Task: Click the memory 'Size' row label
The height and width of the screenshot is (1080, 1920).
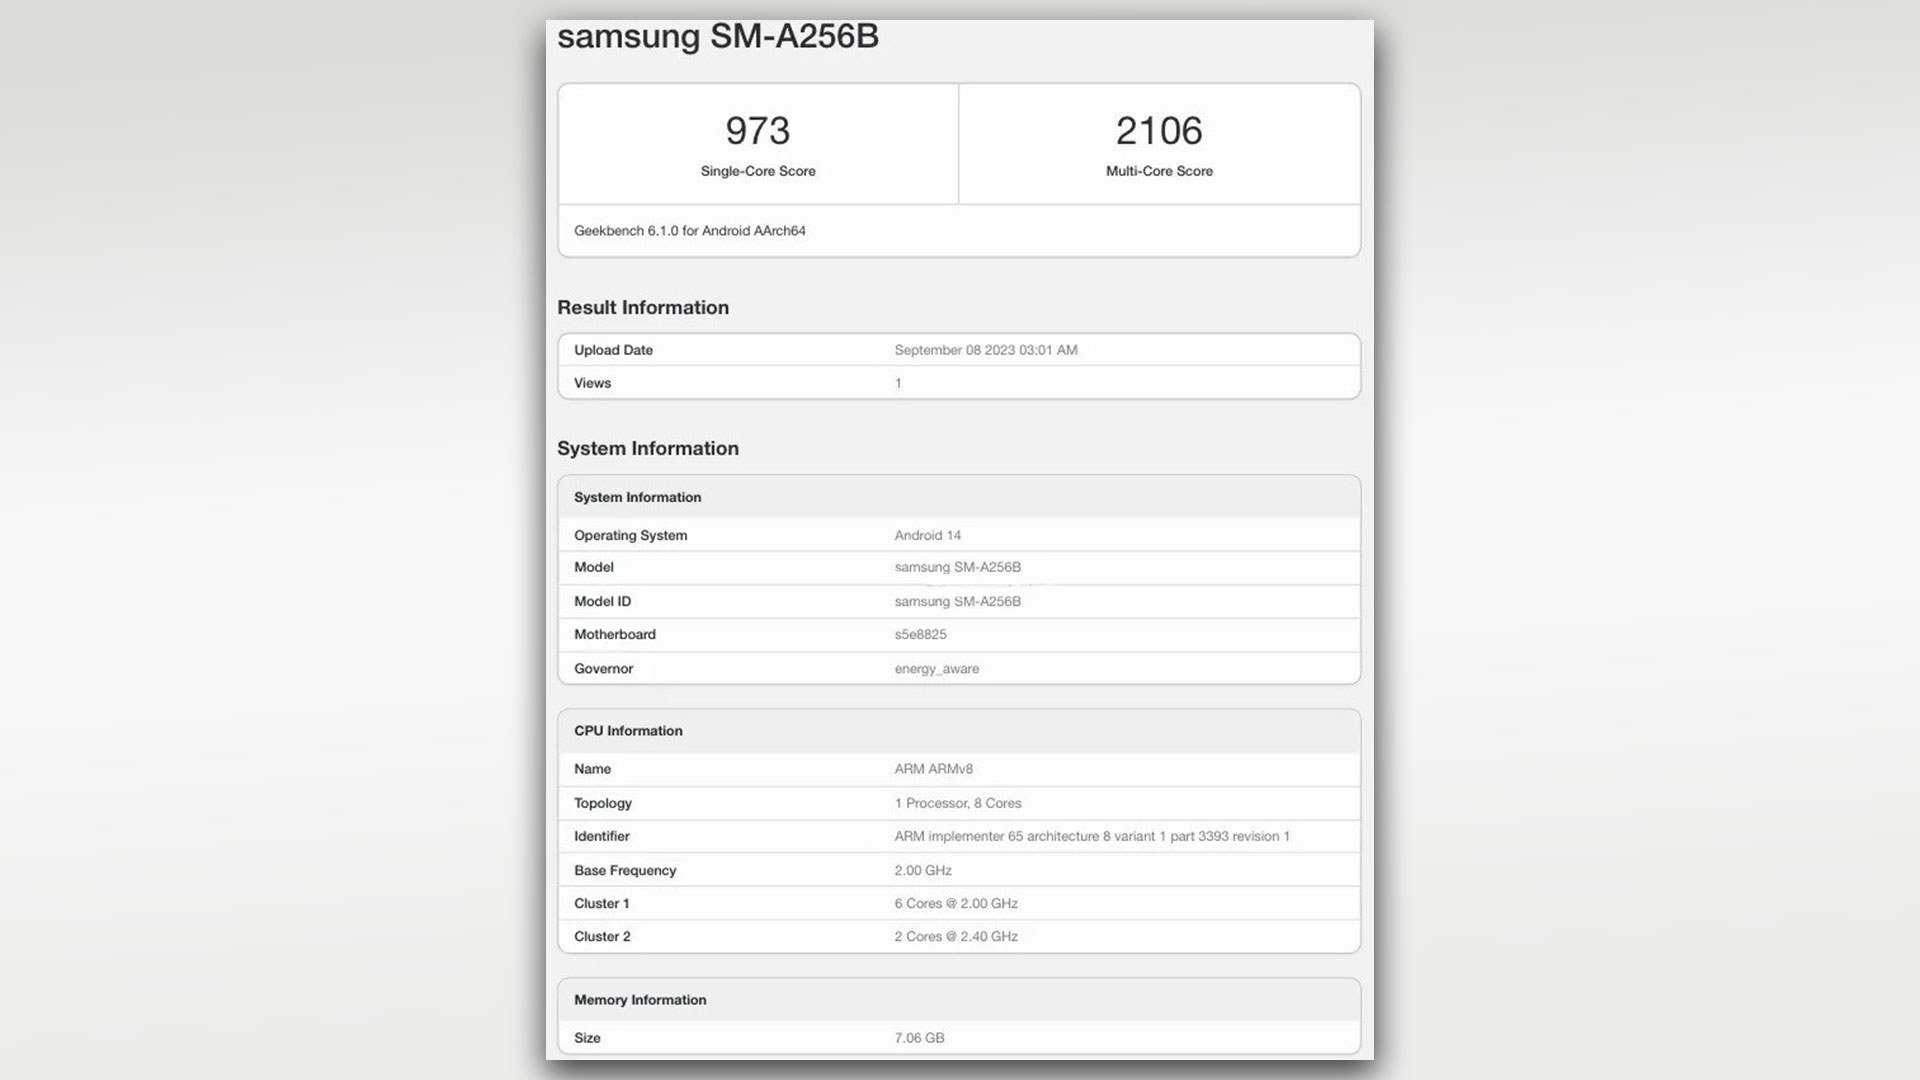Action: (x=587, y=1038)
